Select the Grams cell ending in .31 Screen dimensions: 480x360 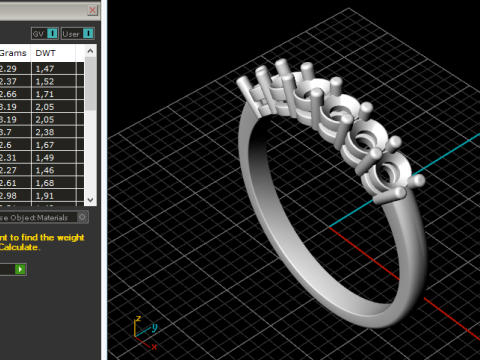click(x=15, y=158)
